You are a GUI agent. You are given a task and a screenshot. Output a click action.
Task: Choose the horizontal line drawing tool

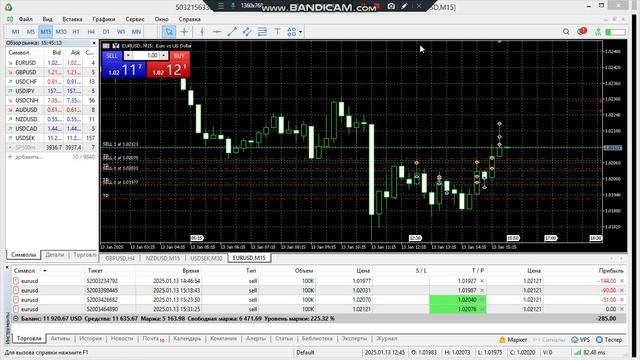(217, 31)
